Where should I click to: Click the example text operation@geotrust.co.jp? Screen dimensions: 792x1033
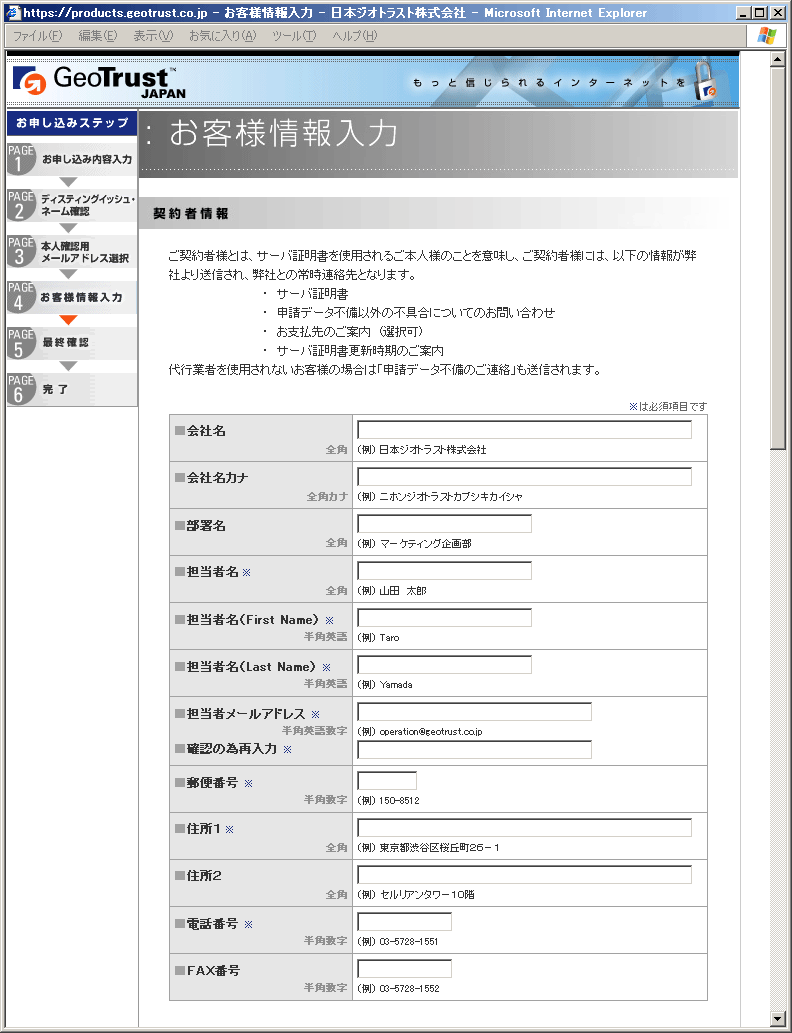click(431, 731)
